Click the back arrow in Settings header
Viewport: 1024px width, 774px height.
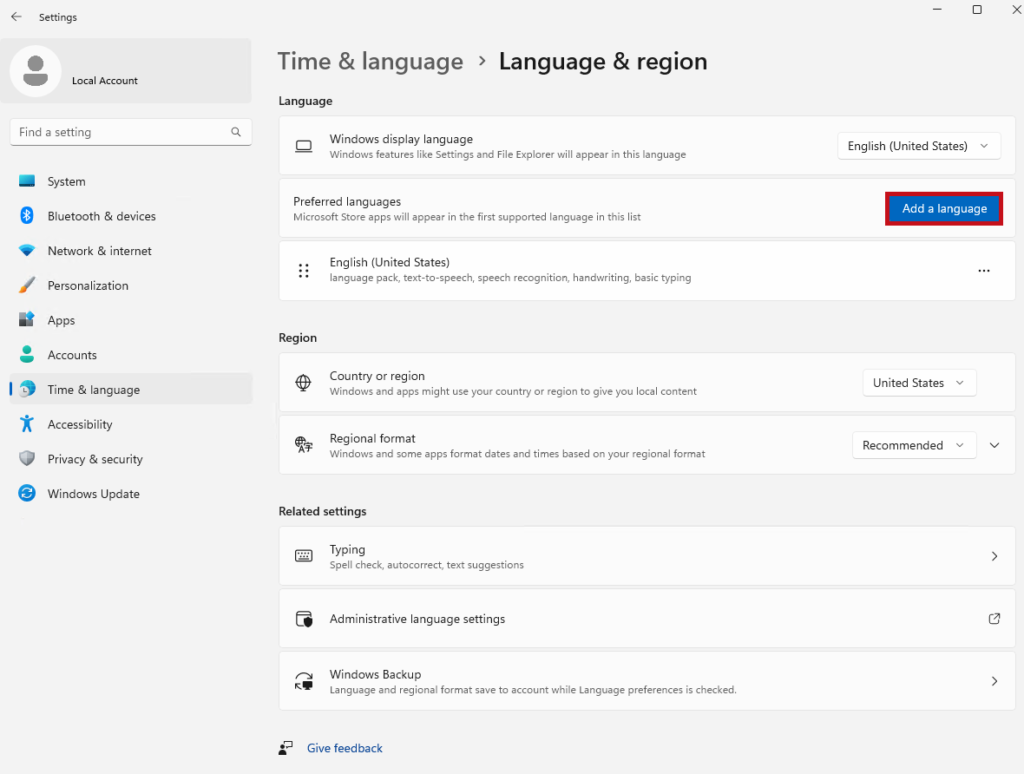tap(16, 17)
